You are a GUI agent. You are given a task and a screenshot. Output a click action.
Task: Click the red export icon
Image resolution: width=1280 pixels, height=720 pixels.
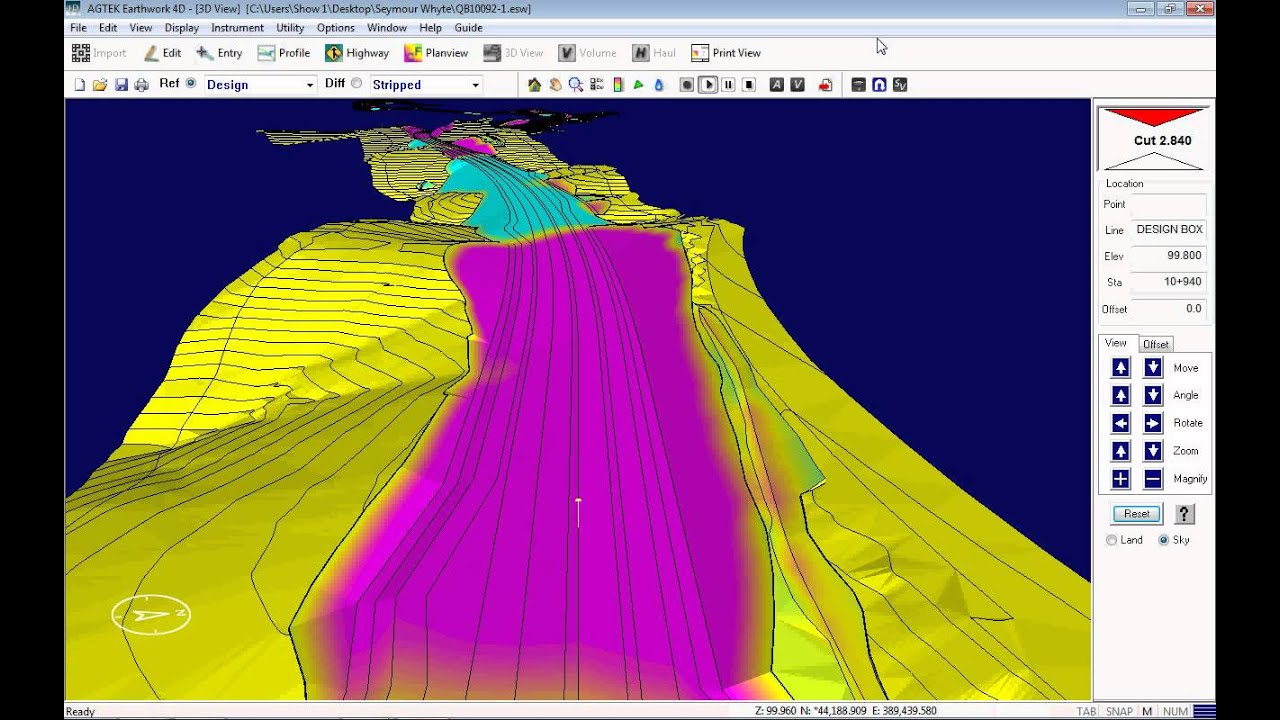coord(825,85)
